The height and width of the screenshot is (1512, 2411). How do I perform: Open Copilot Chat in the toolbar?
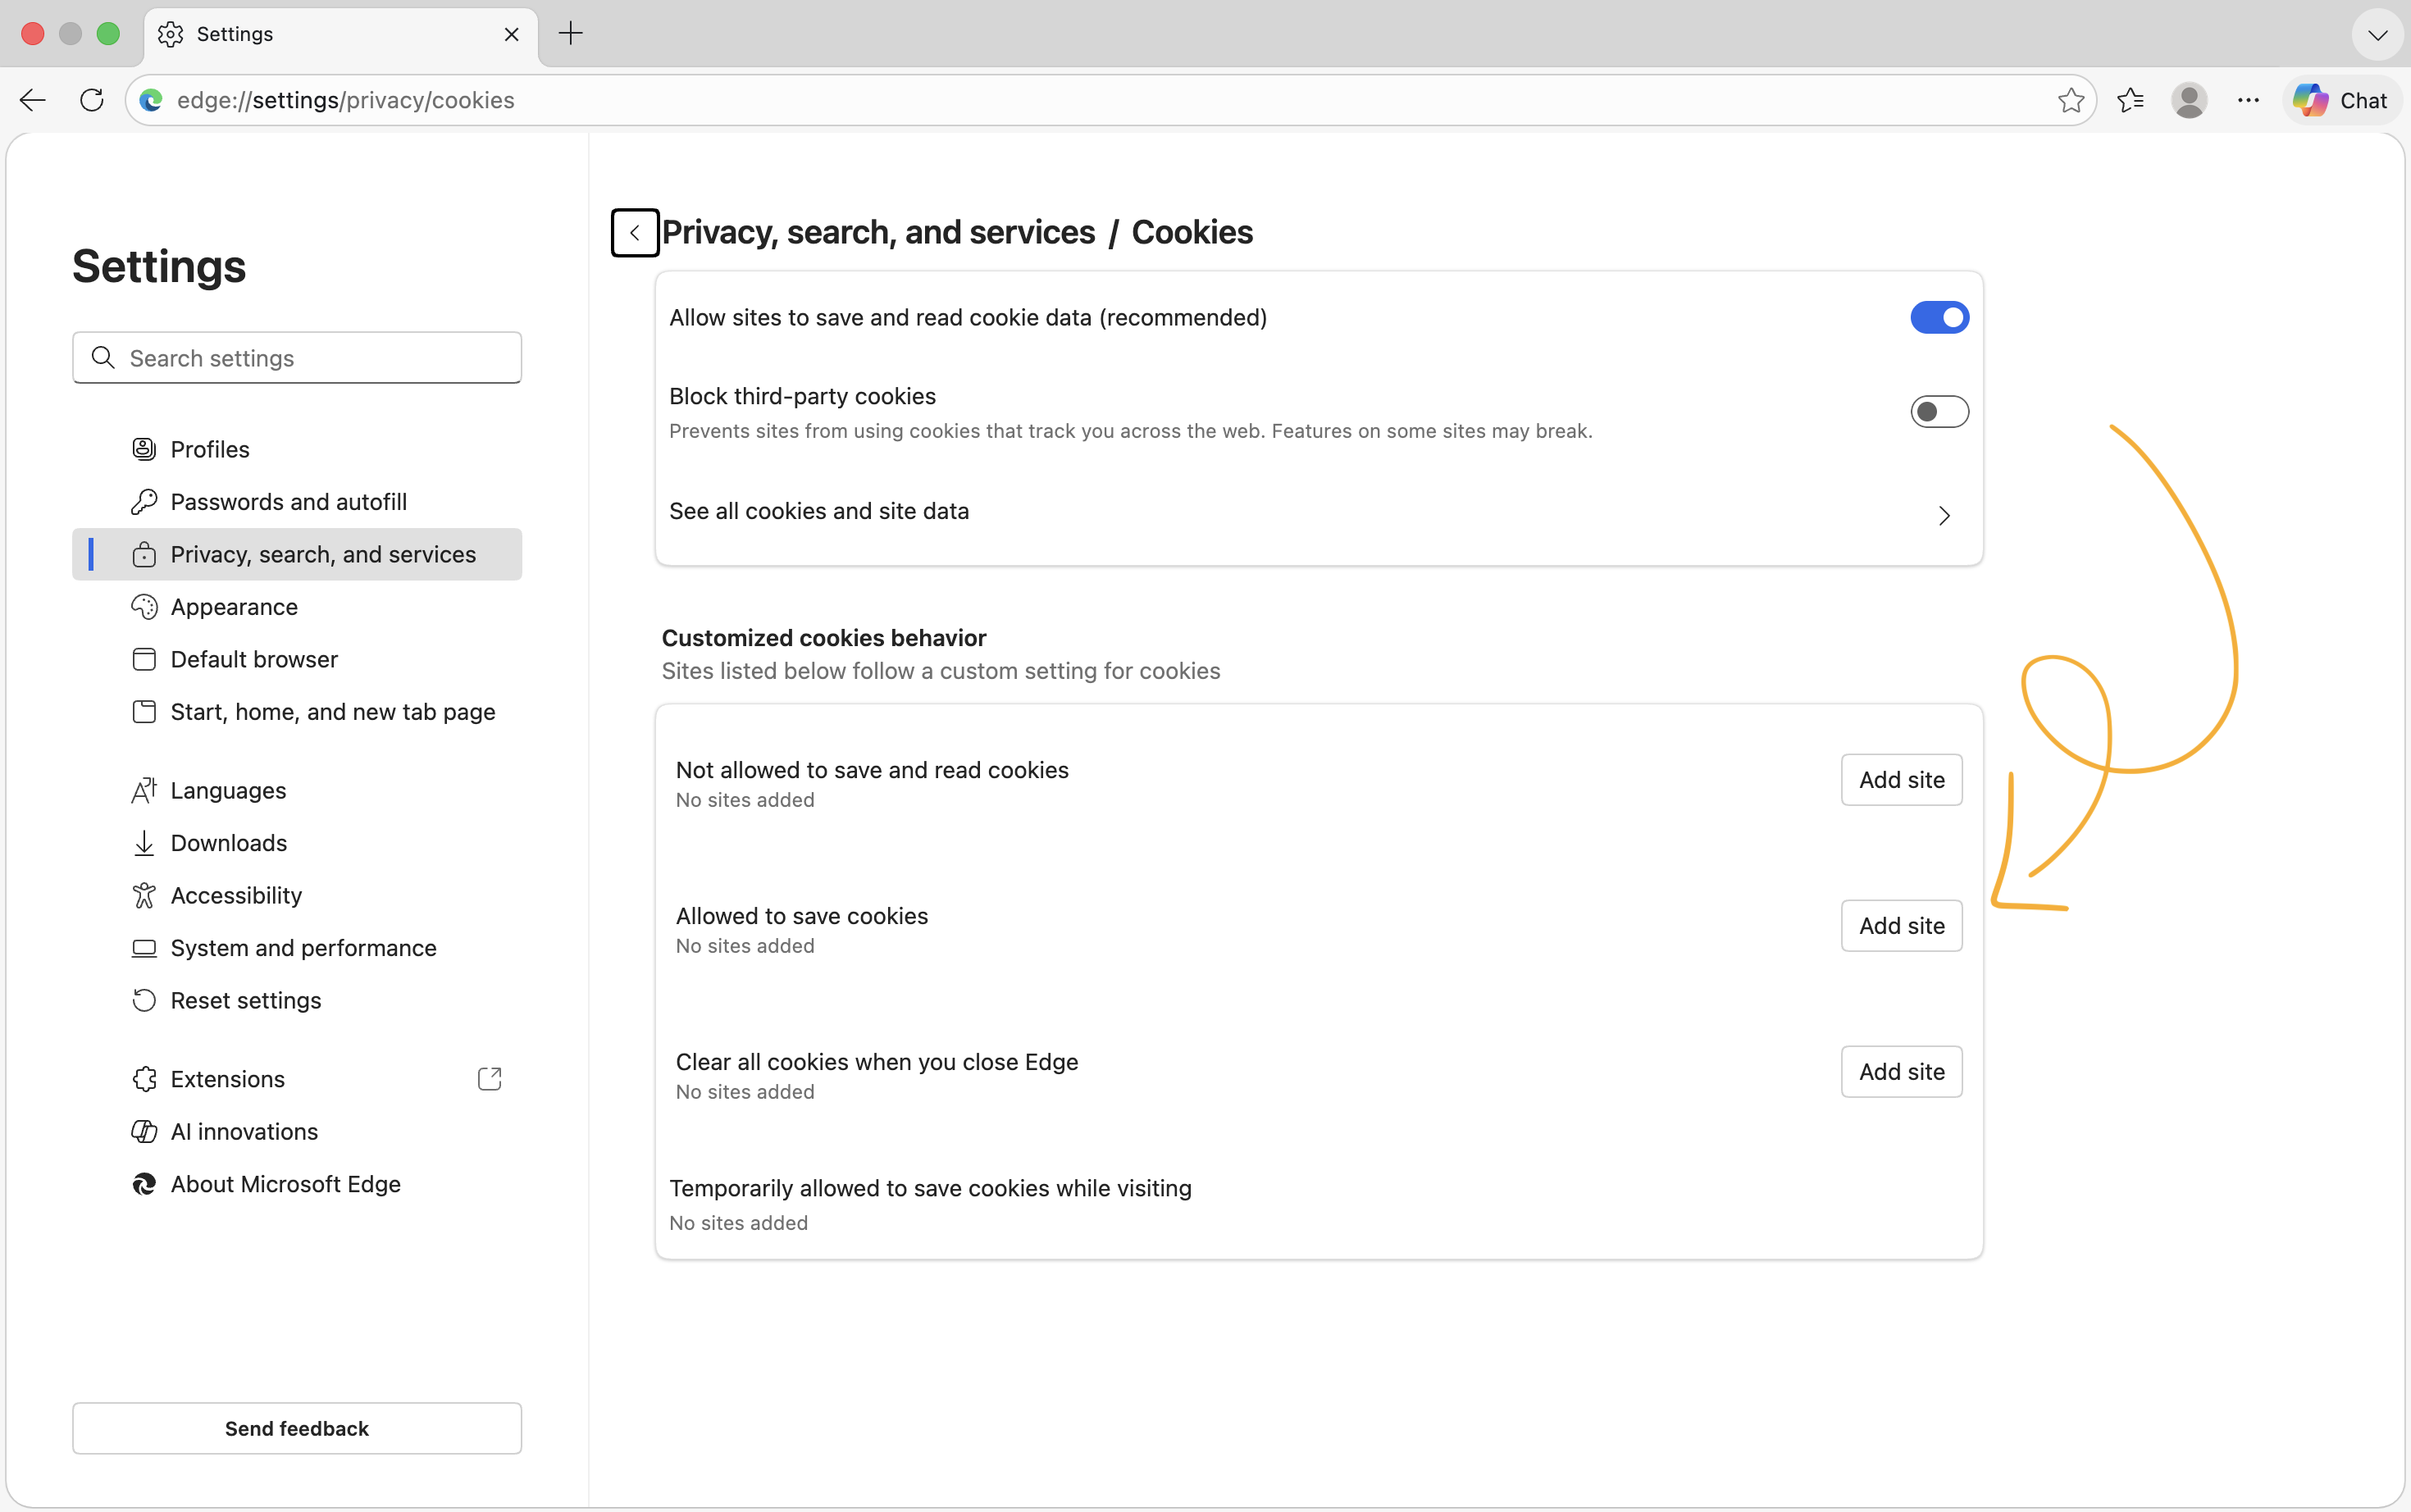click(2341, 99)
